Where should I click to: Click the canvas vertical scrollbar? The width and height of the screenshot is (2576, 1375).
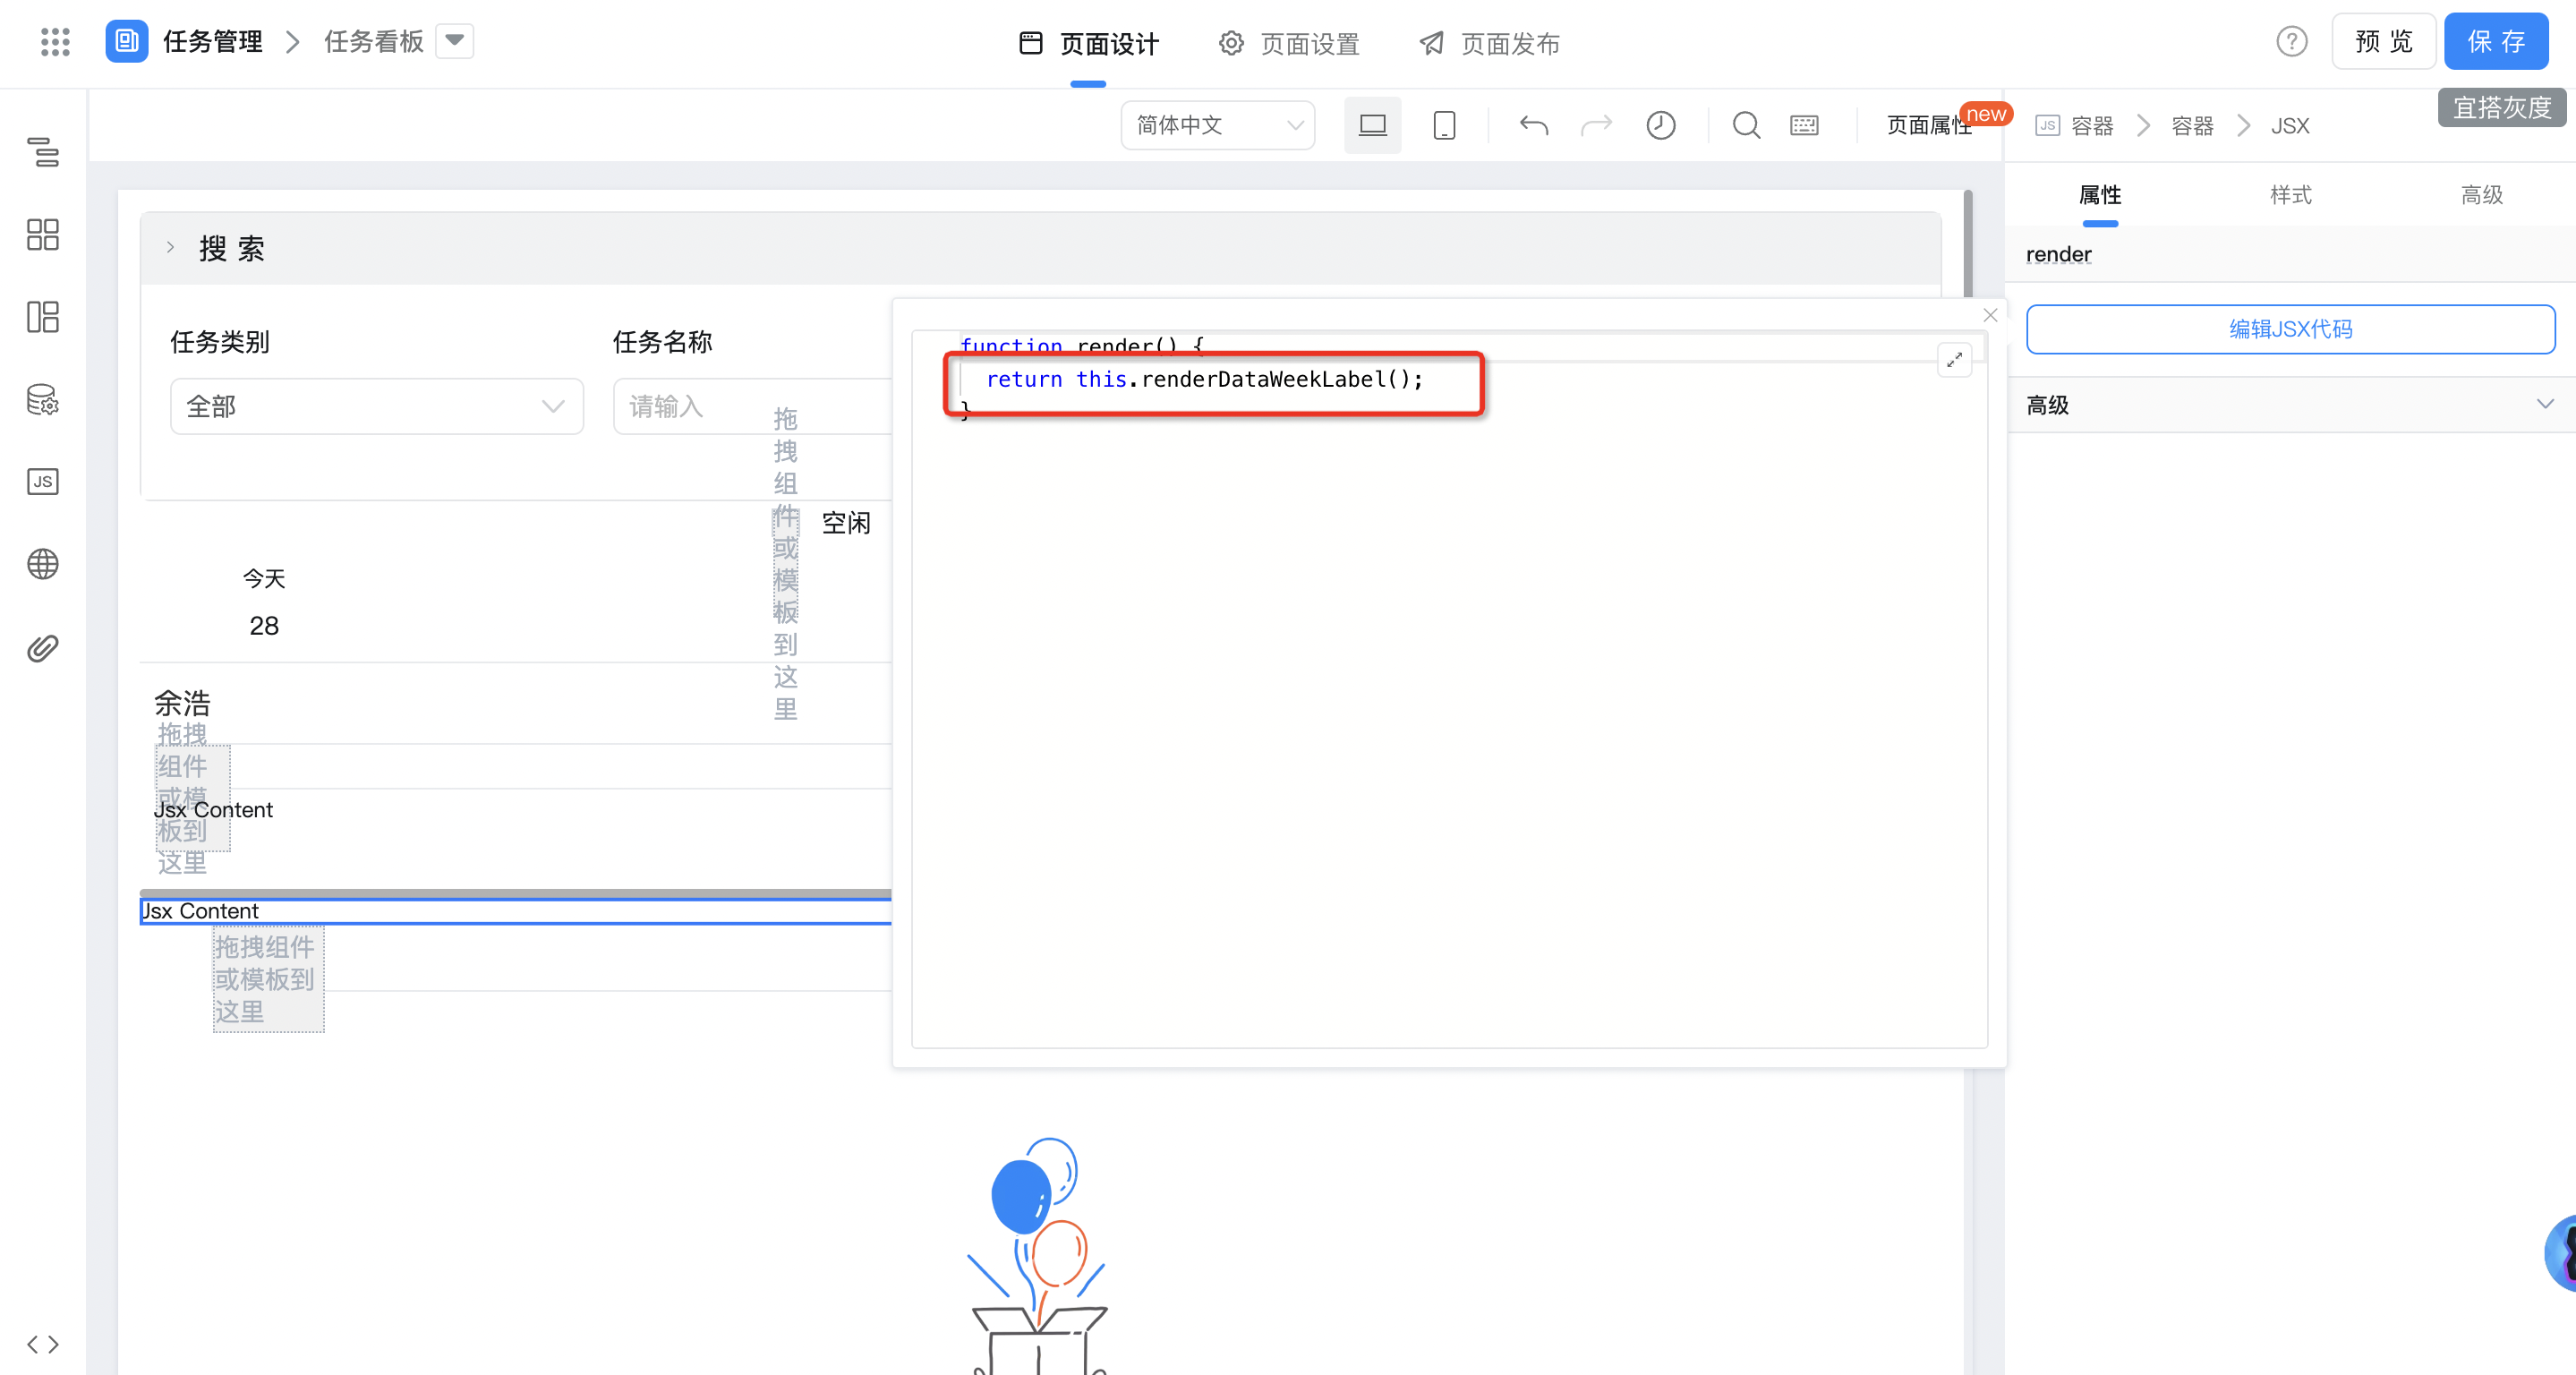(x=1967, y=244)
